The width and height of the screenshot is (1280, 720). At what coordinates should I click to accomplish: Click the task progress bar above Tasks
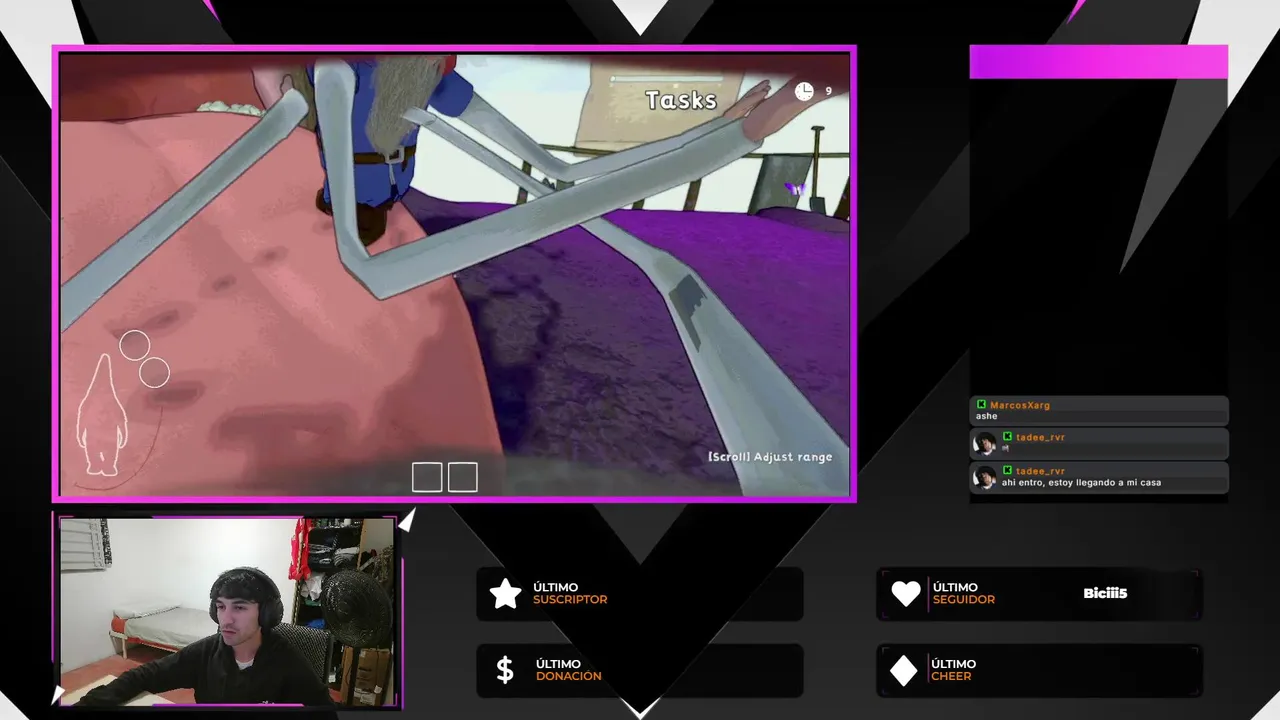tap(666, 78)
